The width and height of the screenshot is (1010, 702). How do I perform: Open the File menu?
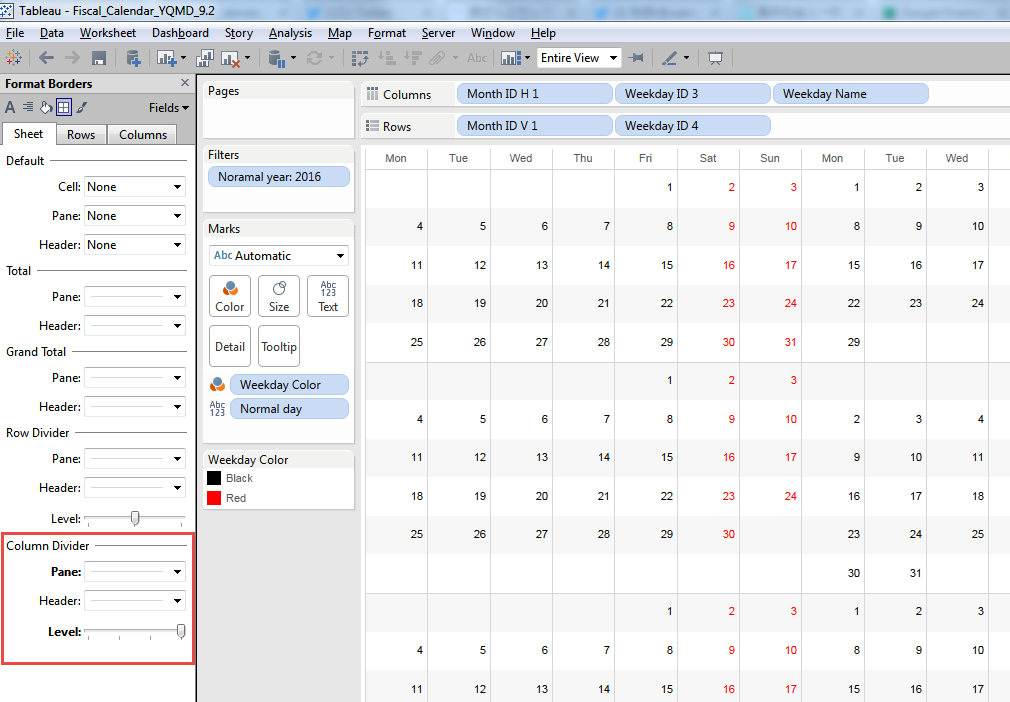pos(15,33)
